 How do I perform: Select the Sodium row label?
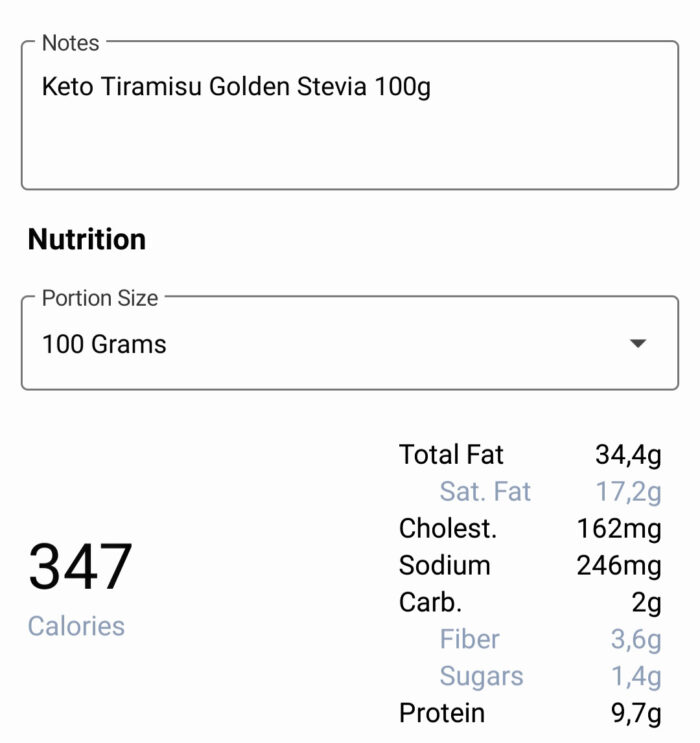pos(445,565)
